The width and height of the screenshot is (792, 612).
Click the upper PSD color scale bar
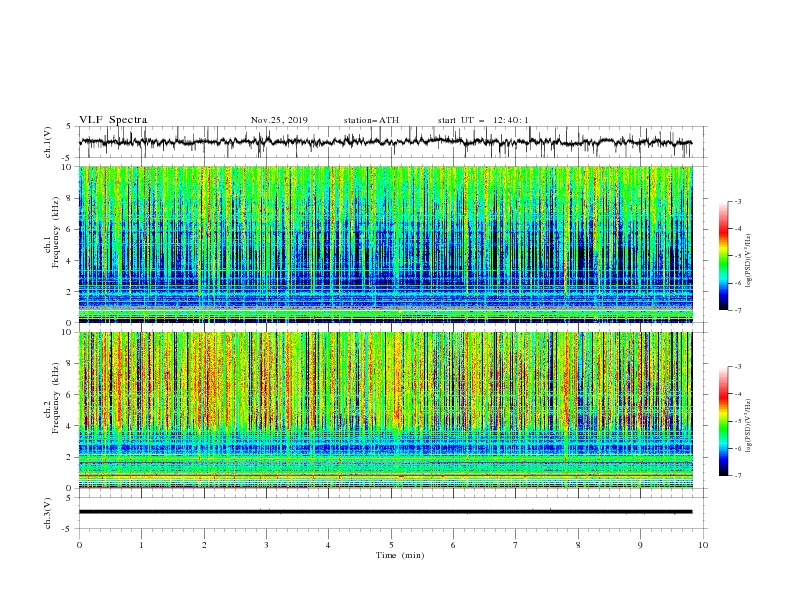pos(723,255)
